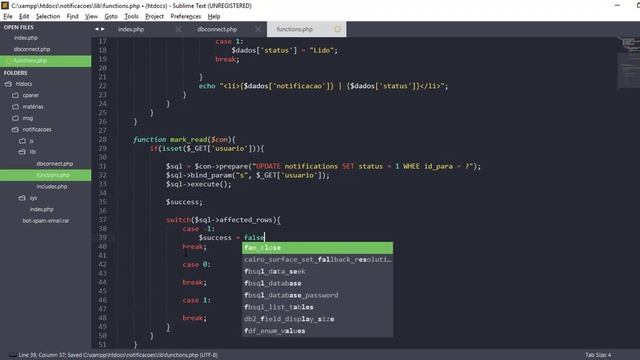Click the next tab arrow
This screenshot has width=640, height=360.
pyautogui.click(x=102, y=29)
